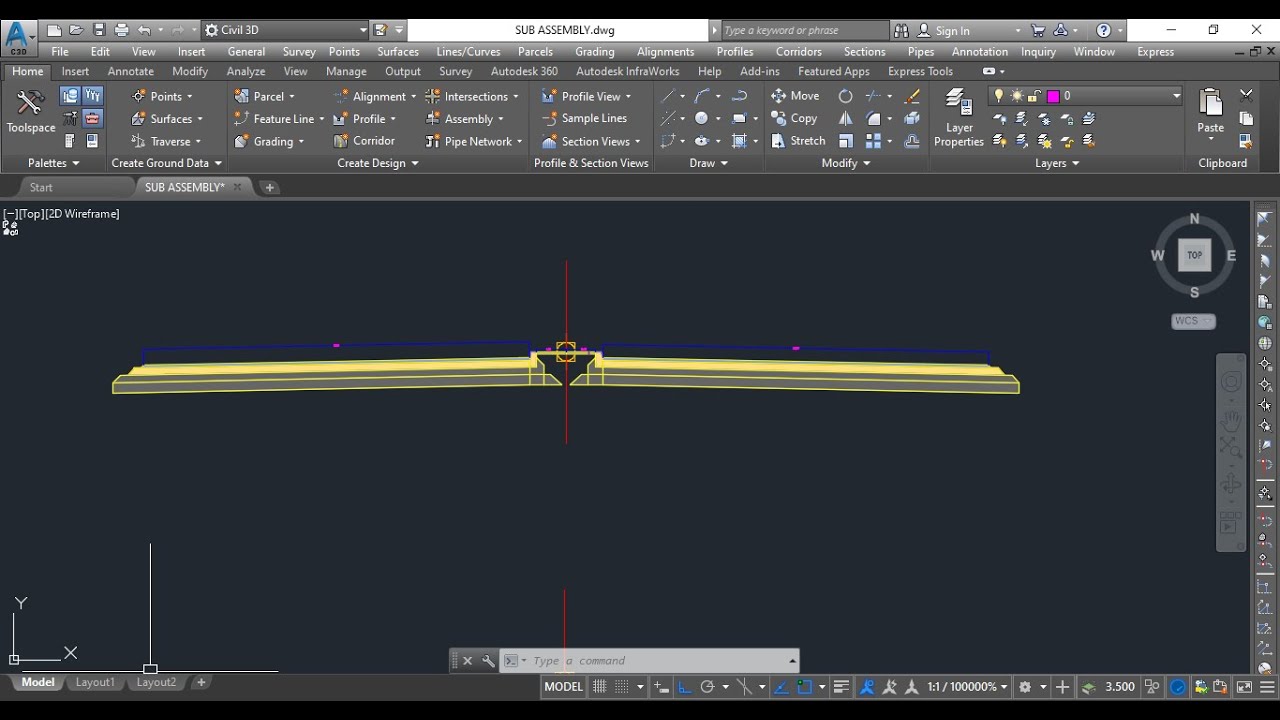Viewport: 1280px width, 720px height.
Task: Click the keyword search box
Action: [803, 30]
